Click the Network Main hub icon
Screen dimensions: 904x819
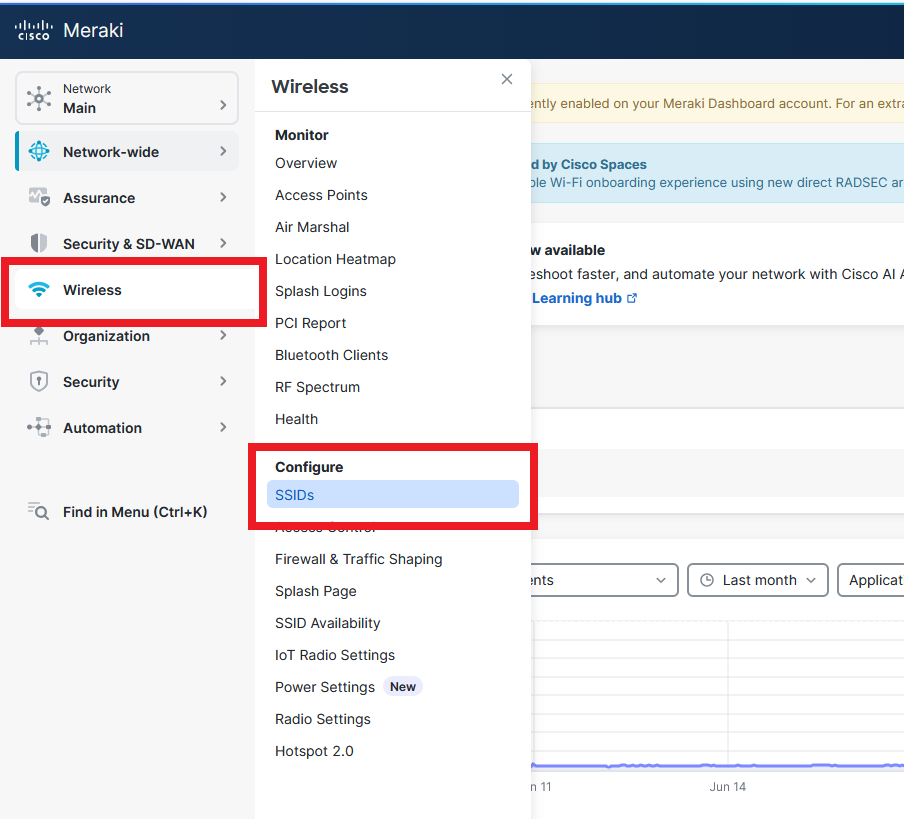(39, 99)
